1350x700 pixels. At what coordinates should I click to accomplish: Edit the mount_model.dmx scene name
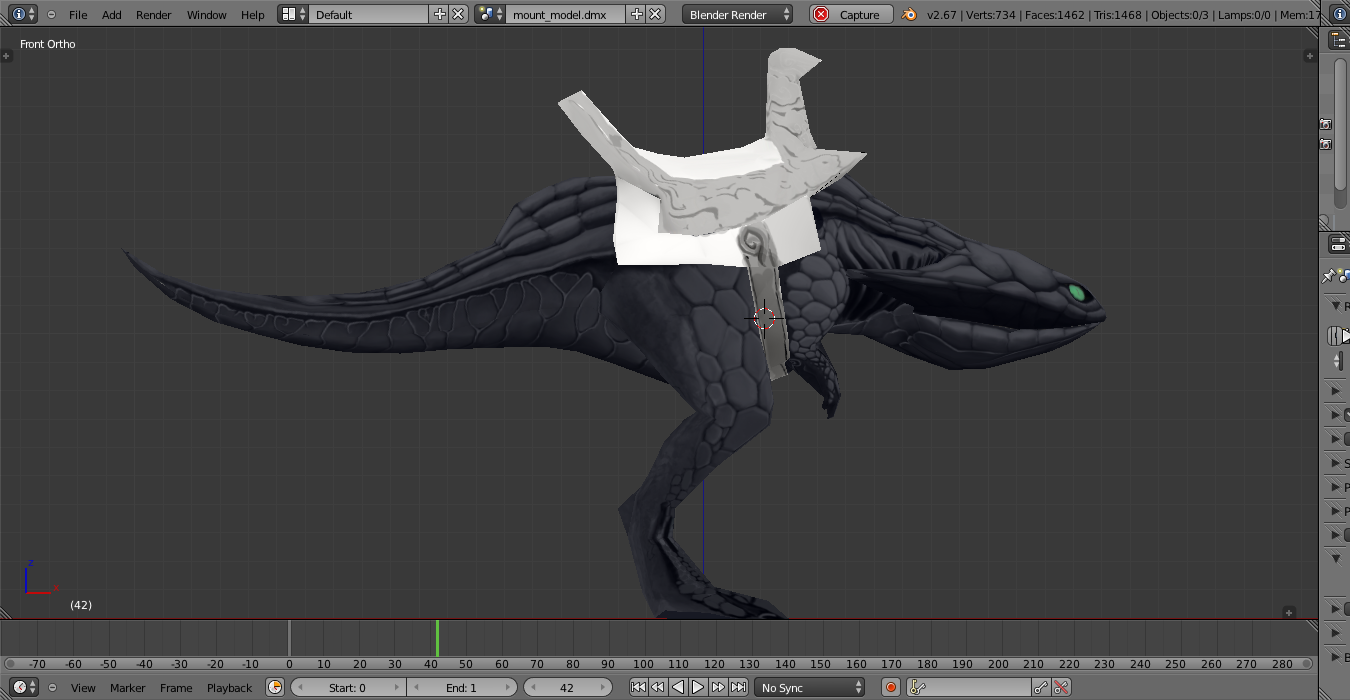(566, 14)
